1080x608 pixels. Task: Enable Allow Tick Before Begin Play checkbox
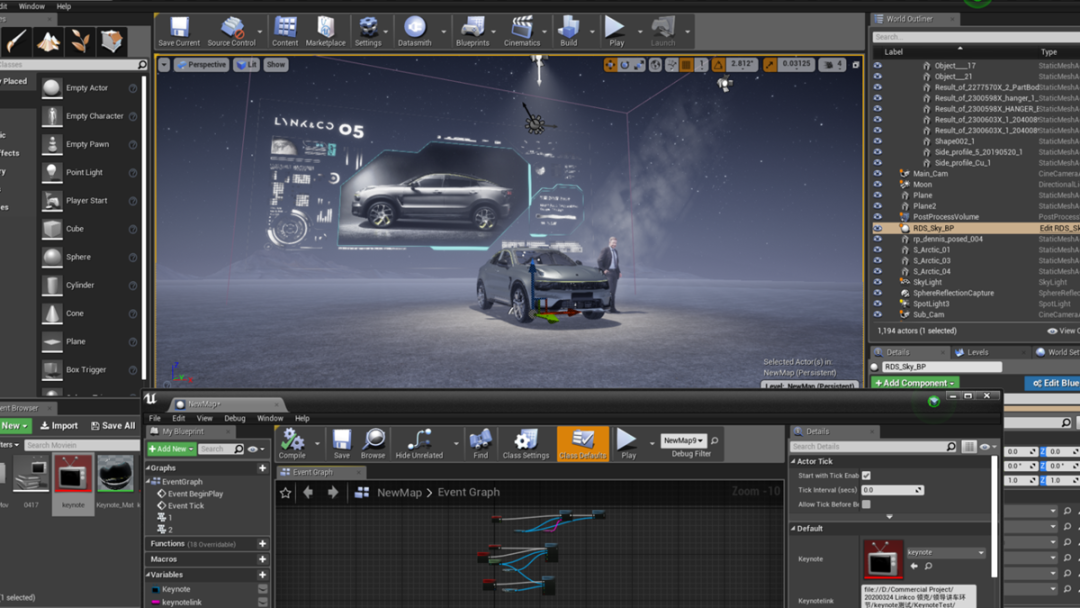tap(866, 504)
